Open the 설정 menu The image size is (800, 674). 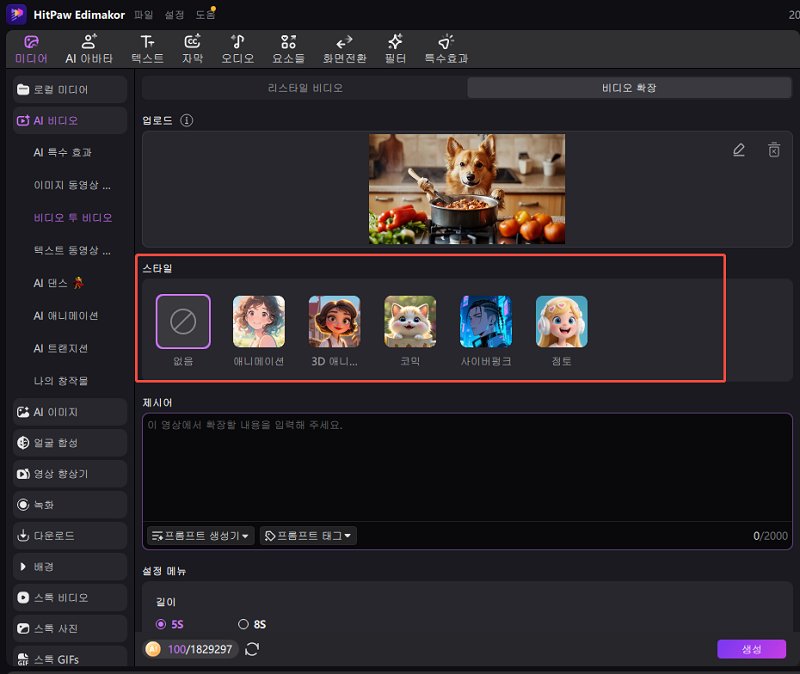pos(174,15)
